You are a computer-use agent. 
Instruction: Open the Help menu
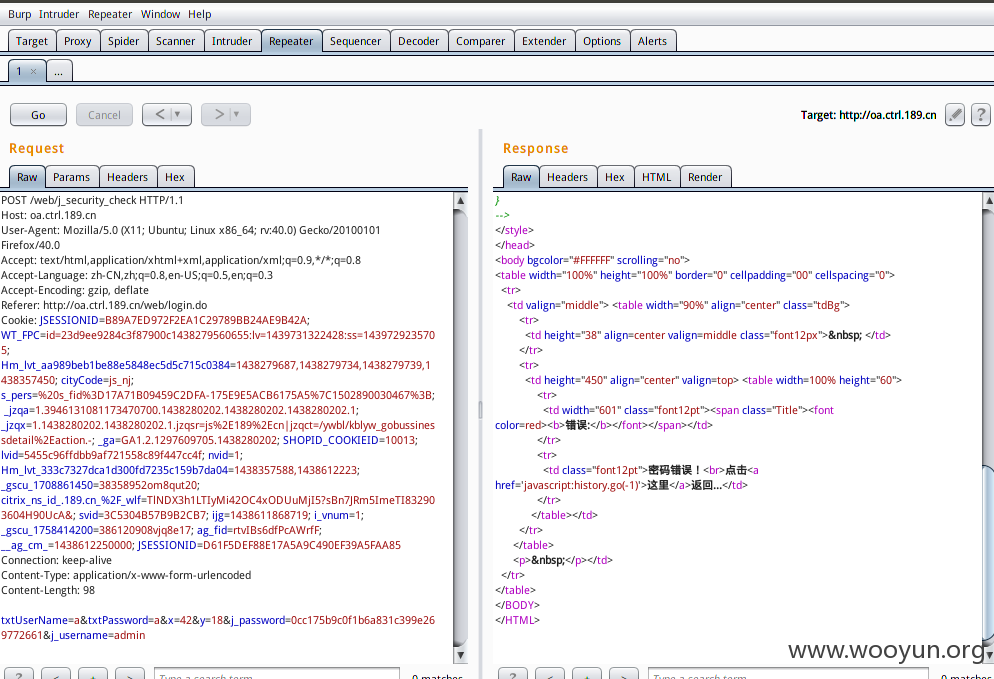pos(200,14)
